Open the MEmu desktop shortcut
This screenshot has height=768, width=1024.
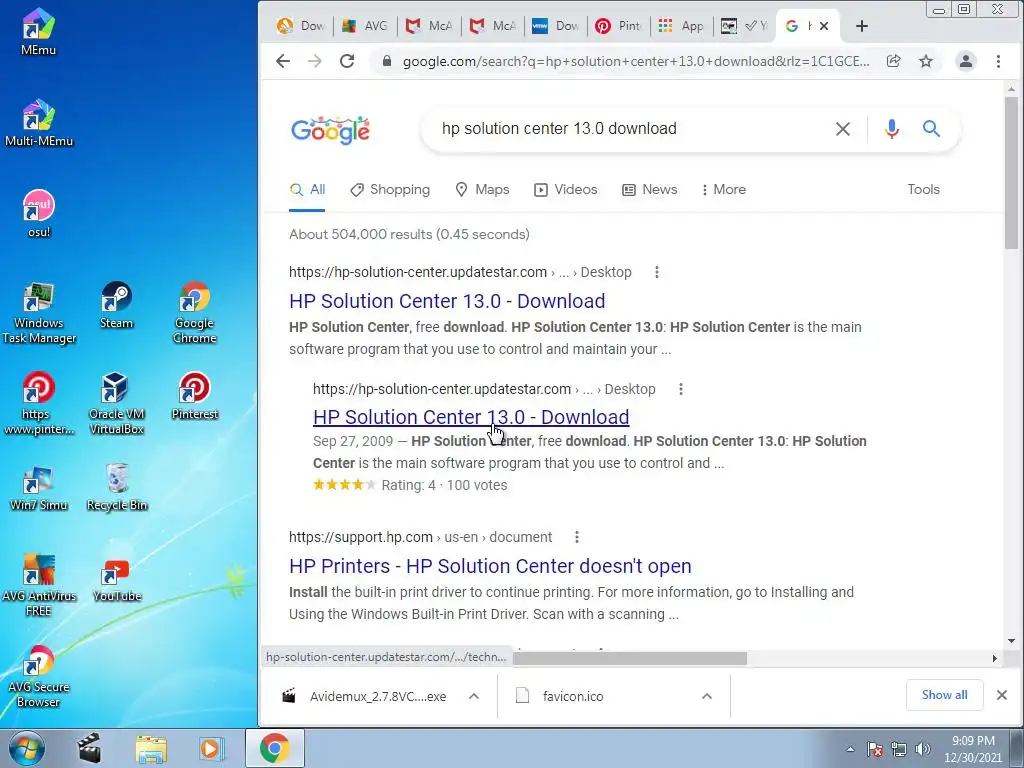[38, 31]
